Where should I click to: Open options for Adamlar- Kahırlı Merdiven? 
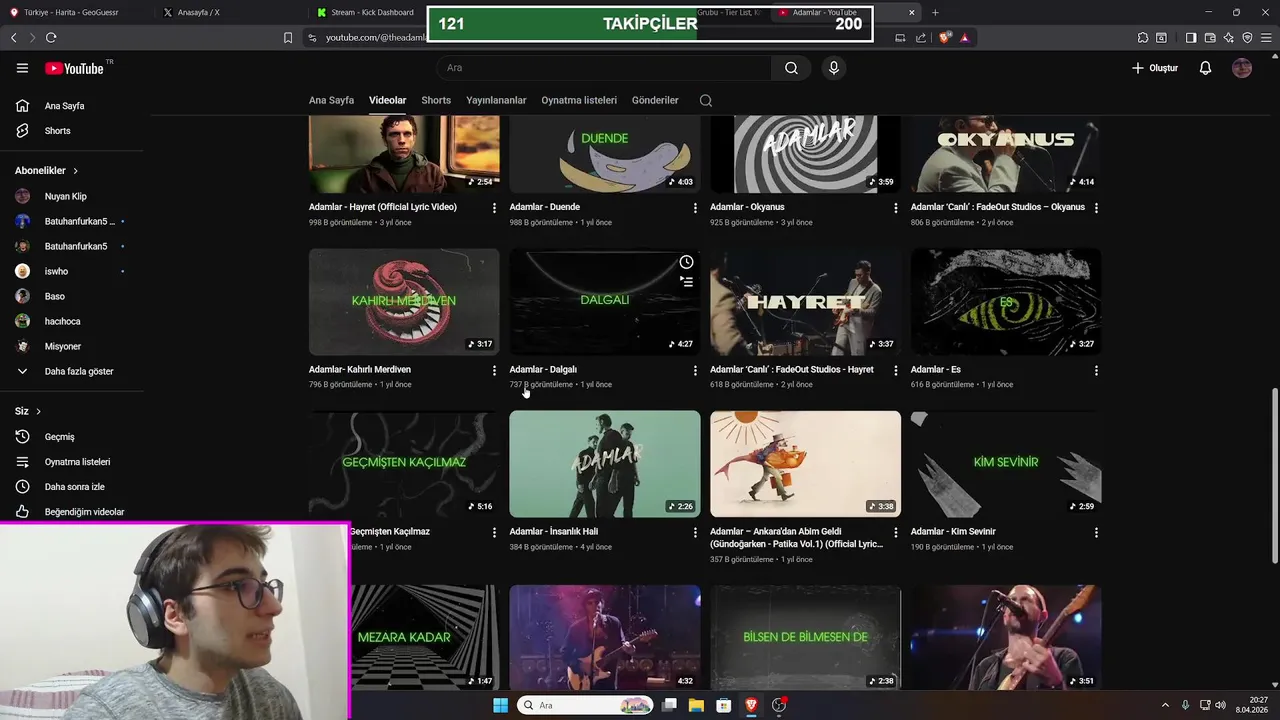[494, 370]
